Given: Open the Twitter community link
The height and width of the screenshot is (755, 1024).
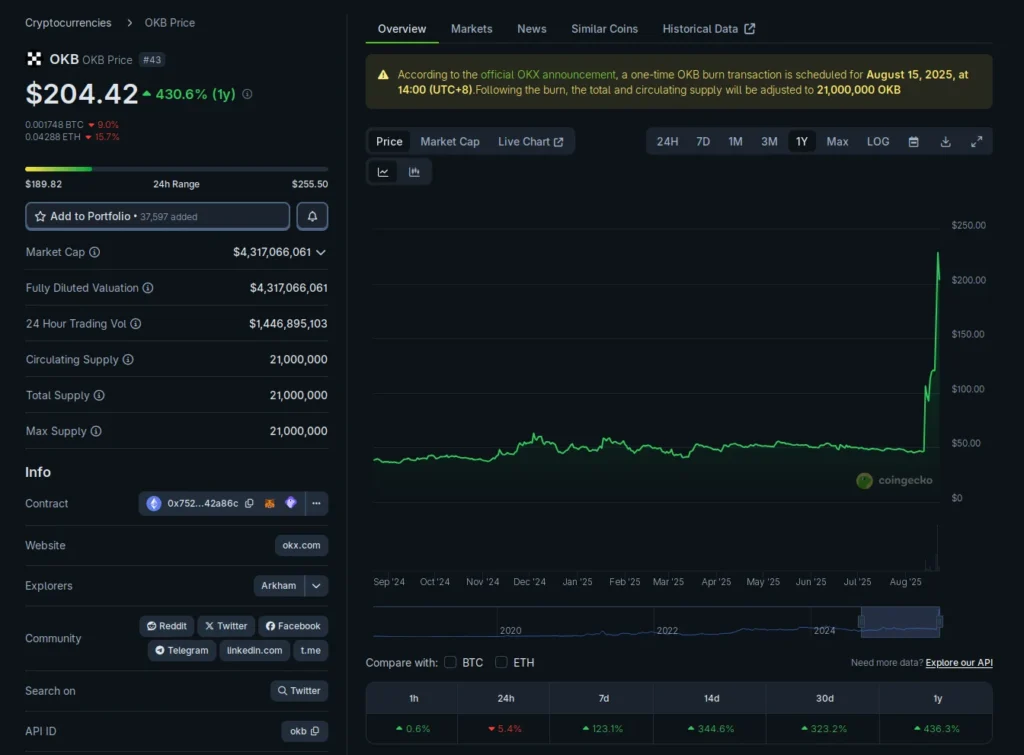Looking at the screenshot, I should pos(226,626).
